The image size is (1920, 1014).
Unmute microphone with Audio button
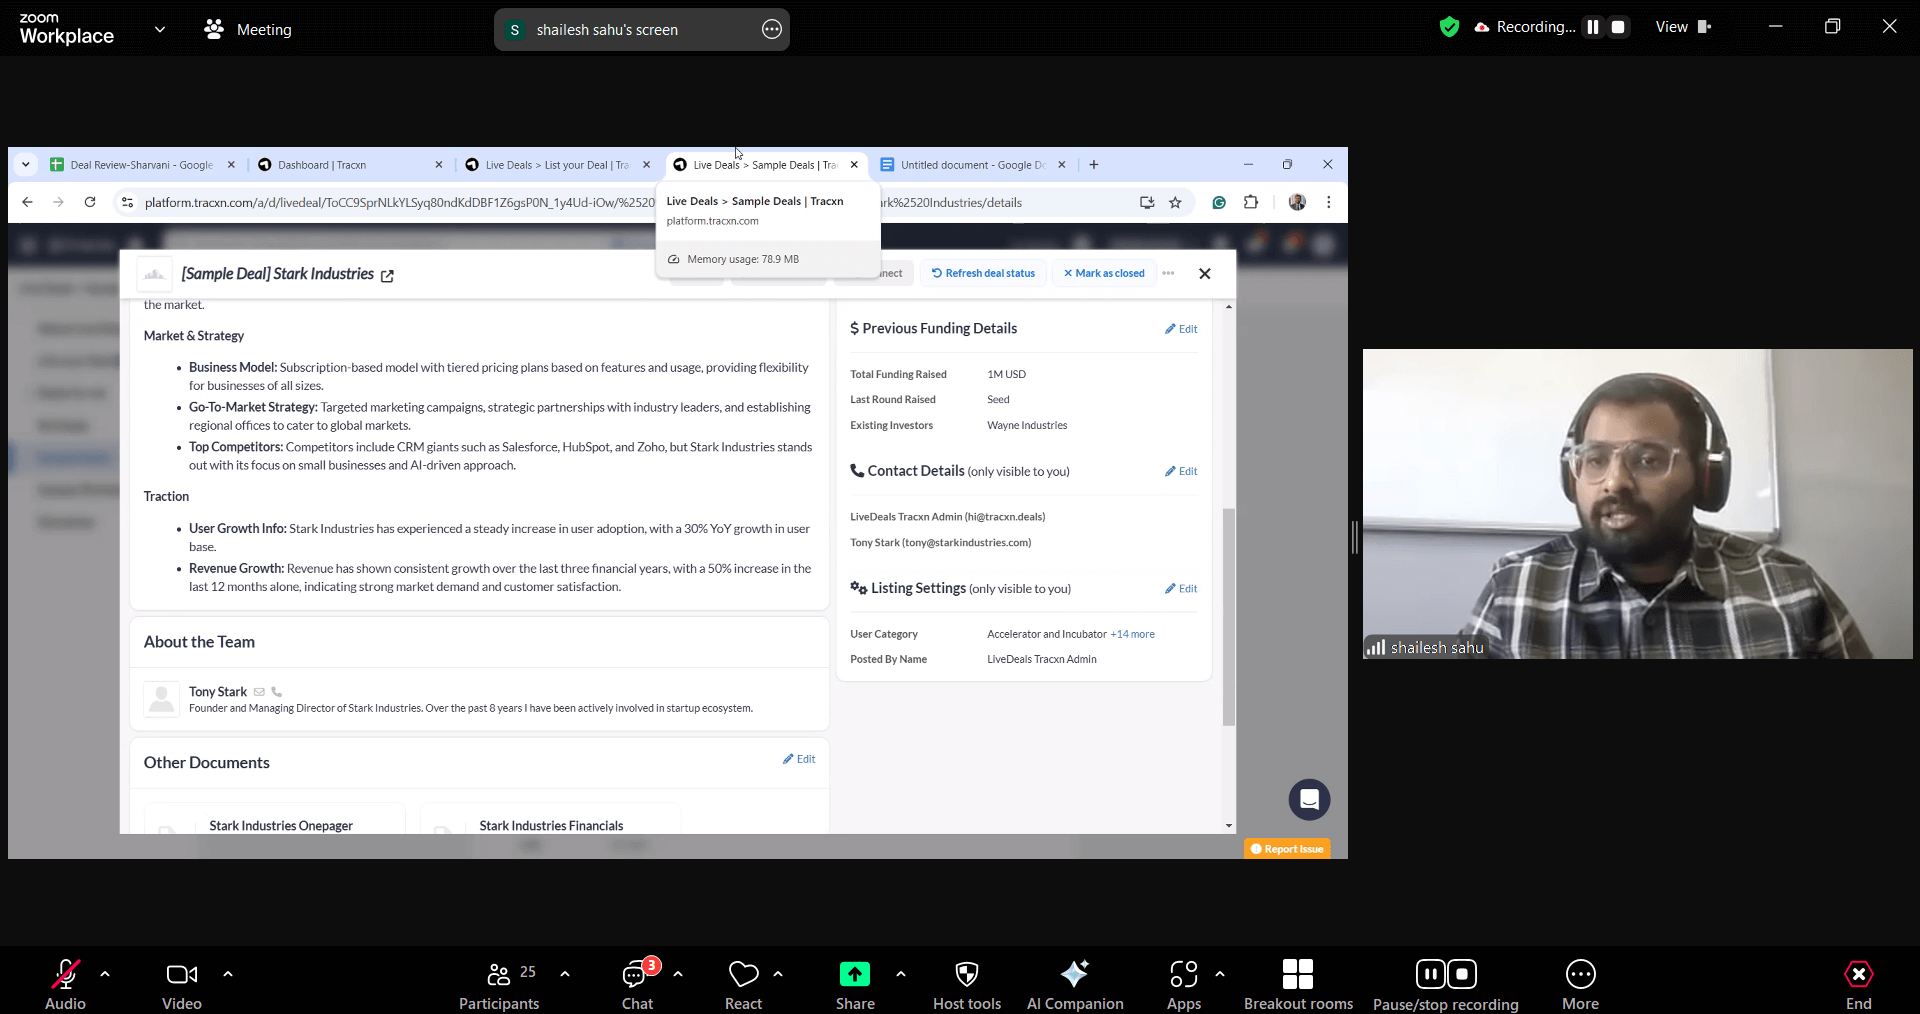click(x=65, y=975)
